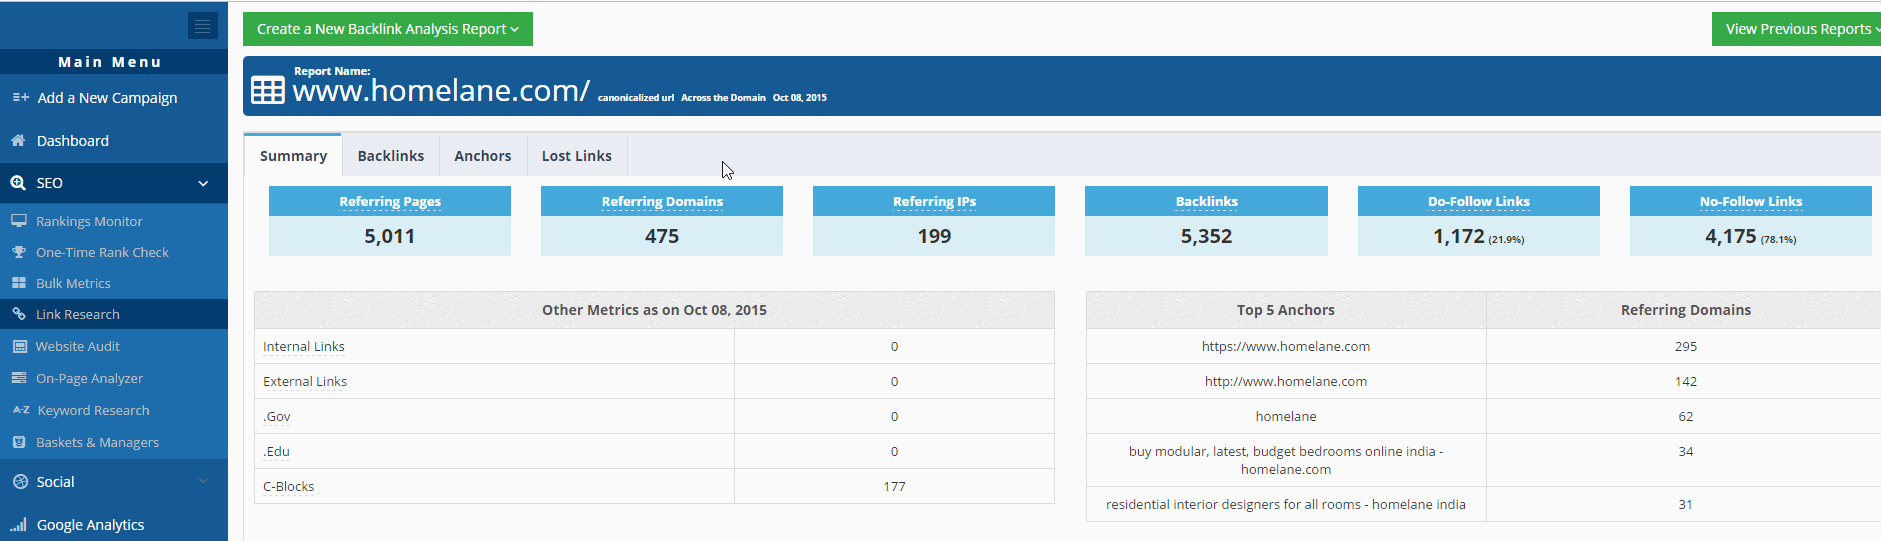Image resolution: width=1881 pixels, height=541 pixels.
Task: Click the report table grid icon
Action: point(267,90)
